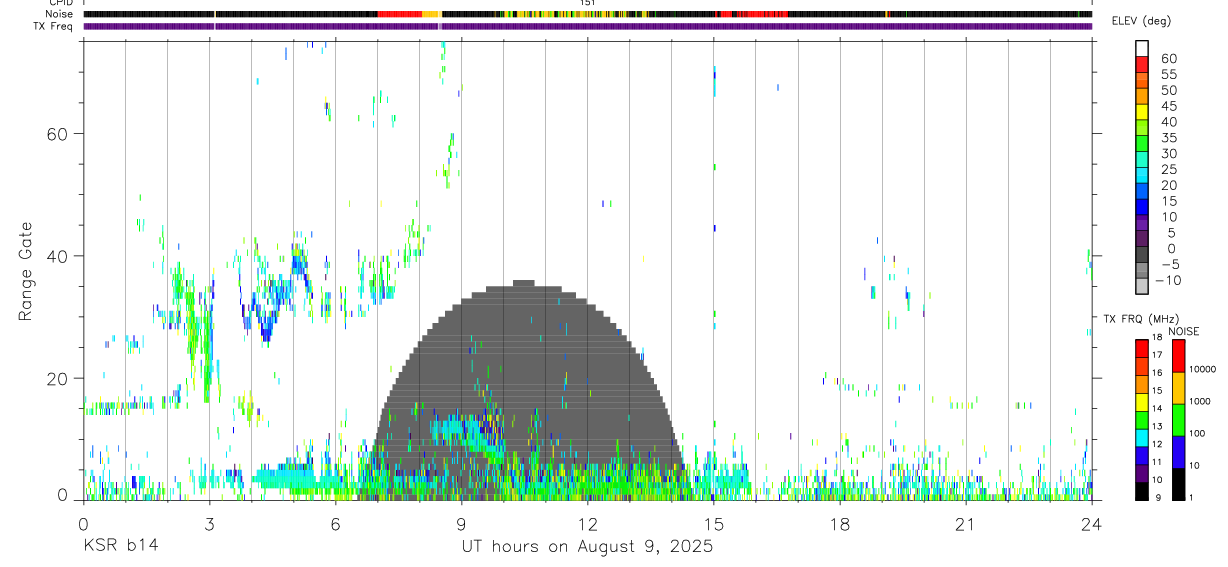Select the green swatch in the NOISE colorbar
Screen dimensions: 1228x567
tap(1178, 419)
